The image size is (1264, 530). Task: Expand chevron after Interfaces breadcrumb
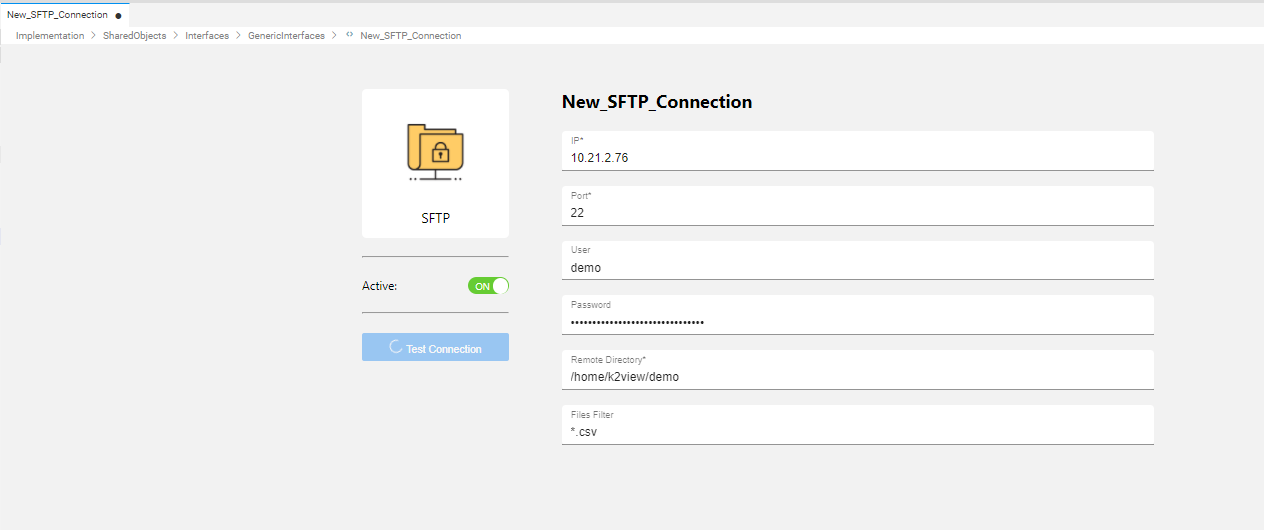[x=238, y=36]
